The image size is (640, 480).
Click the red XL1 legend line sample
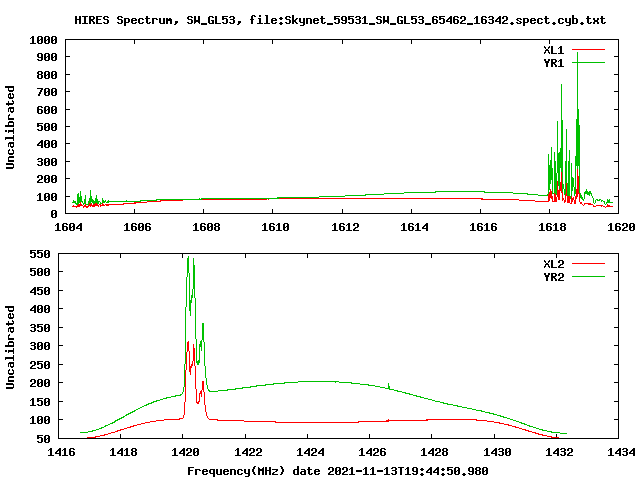[x=588, y=50]
